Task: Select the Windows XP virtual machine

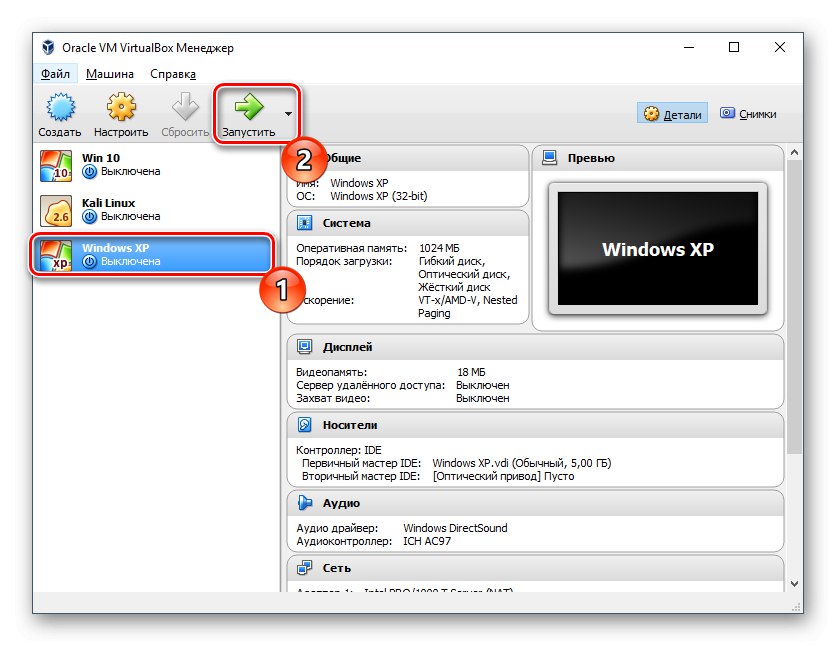Action: [x=154, y=255]
